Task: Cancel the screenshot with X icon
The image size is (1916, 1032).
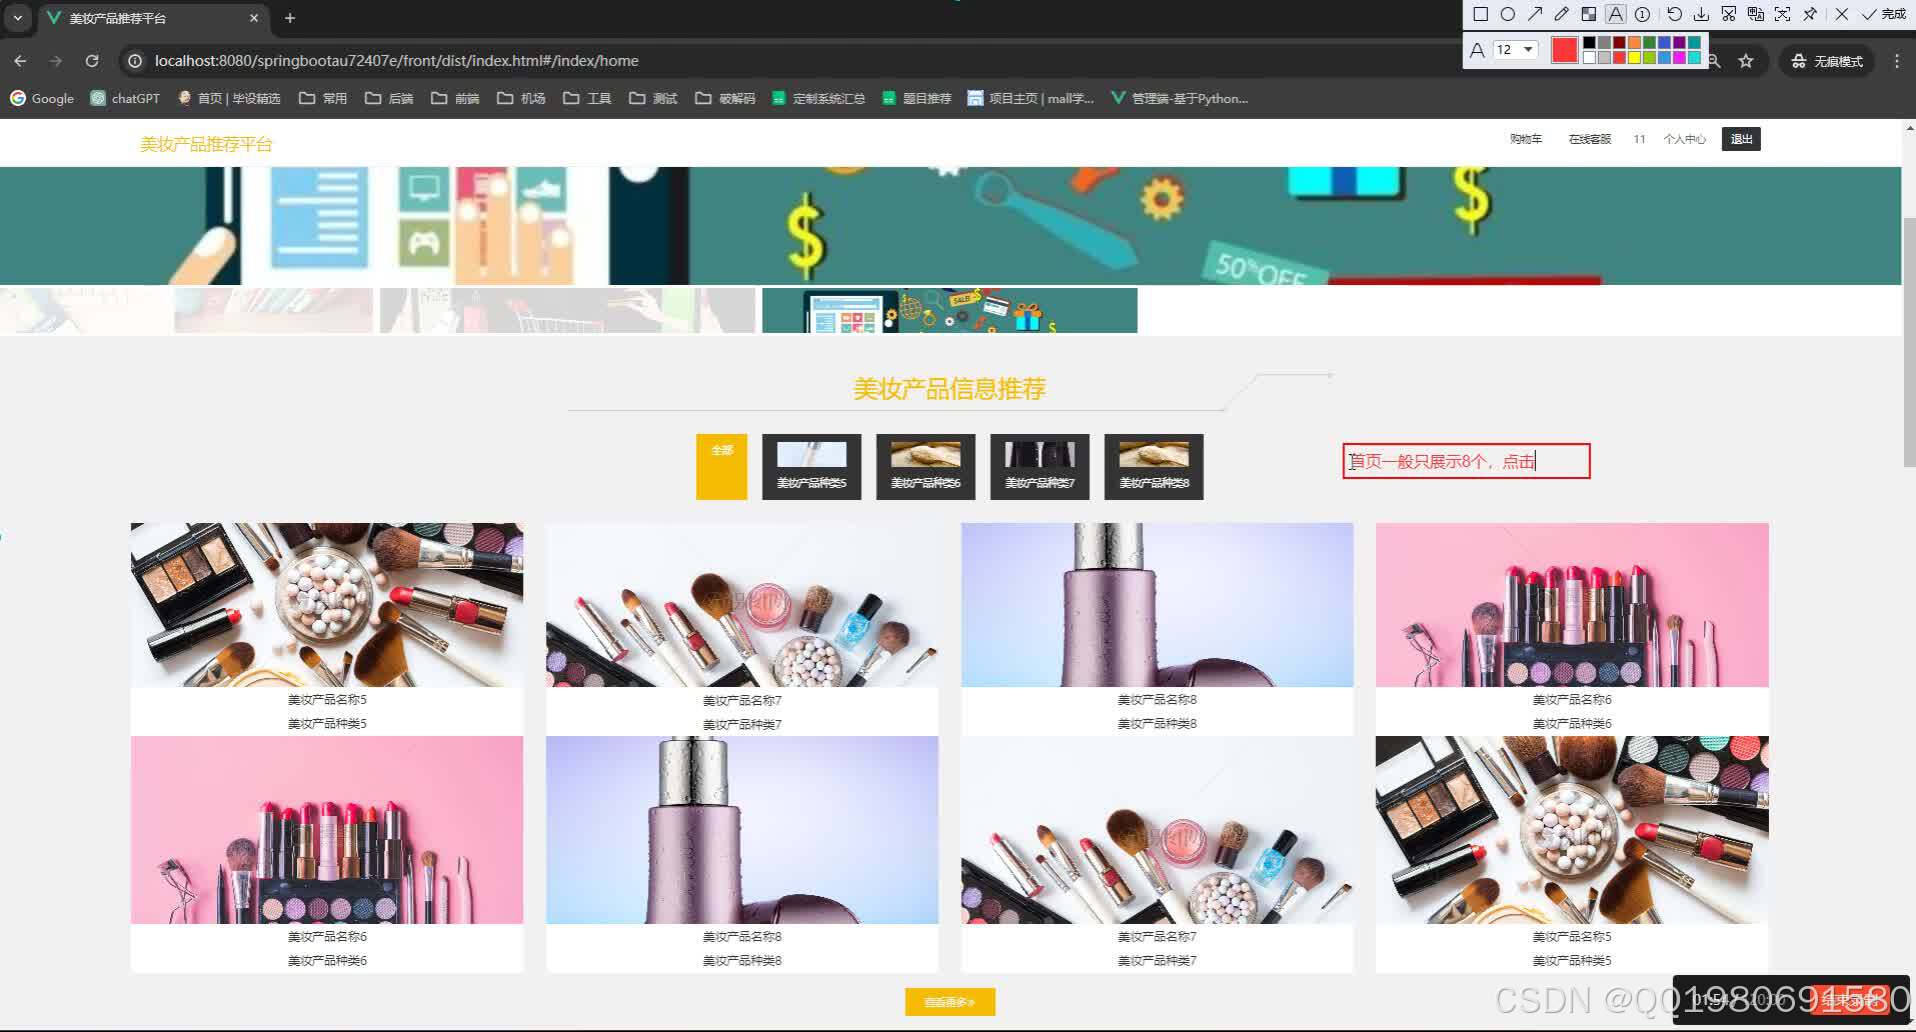Action: (x=1841, y=14)
